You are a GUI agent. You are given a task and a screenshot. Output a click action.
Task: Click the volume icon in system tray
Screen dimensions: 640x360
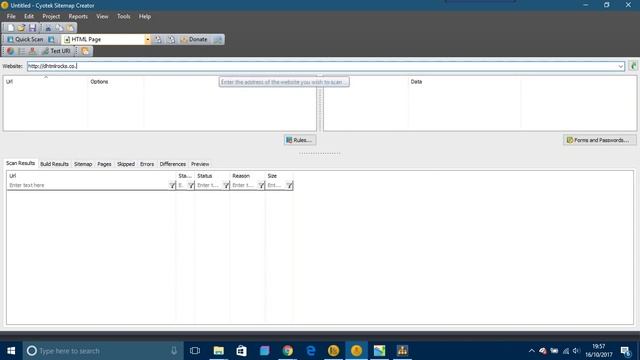[x=576, y=351]
